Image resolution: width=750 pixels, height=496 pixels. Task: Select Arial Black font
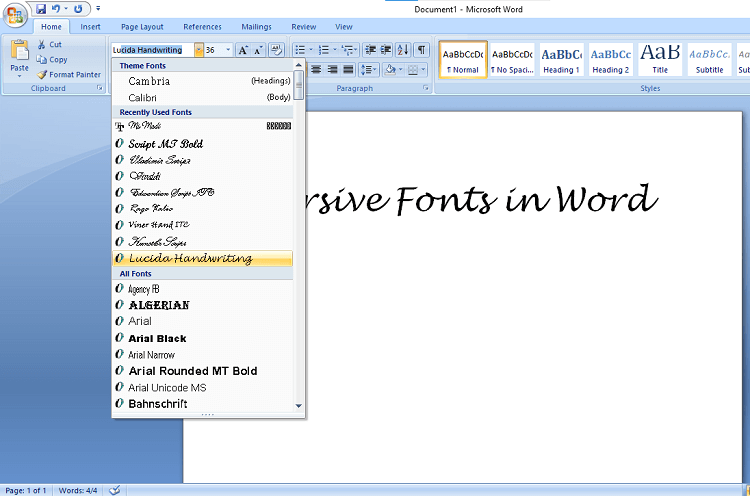pos(203,338)
